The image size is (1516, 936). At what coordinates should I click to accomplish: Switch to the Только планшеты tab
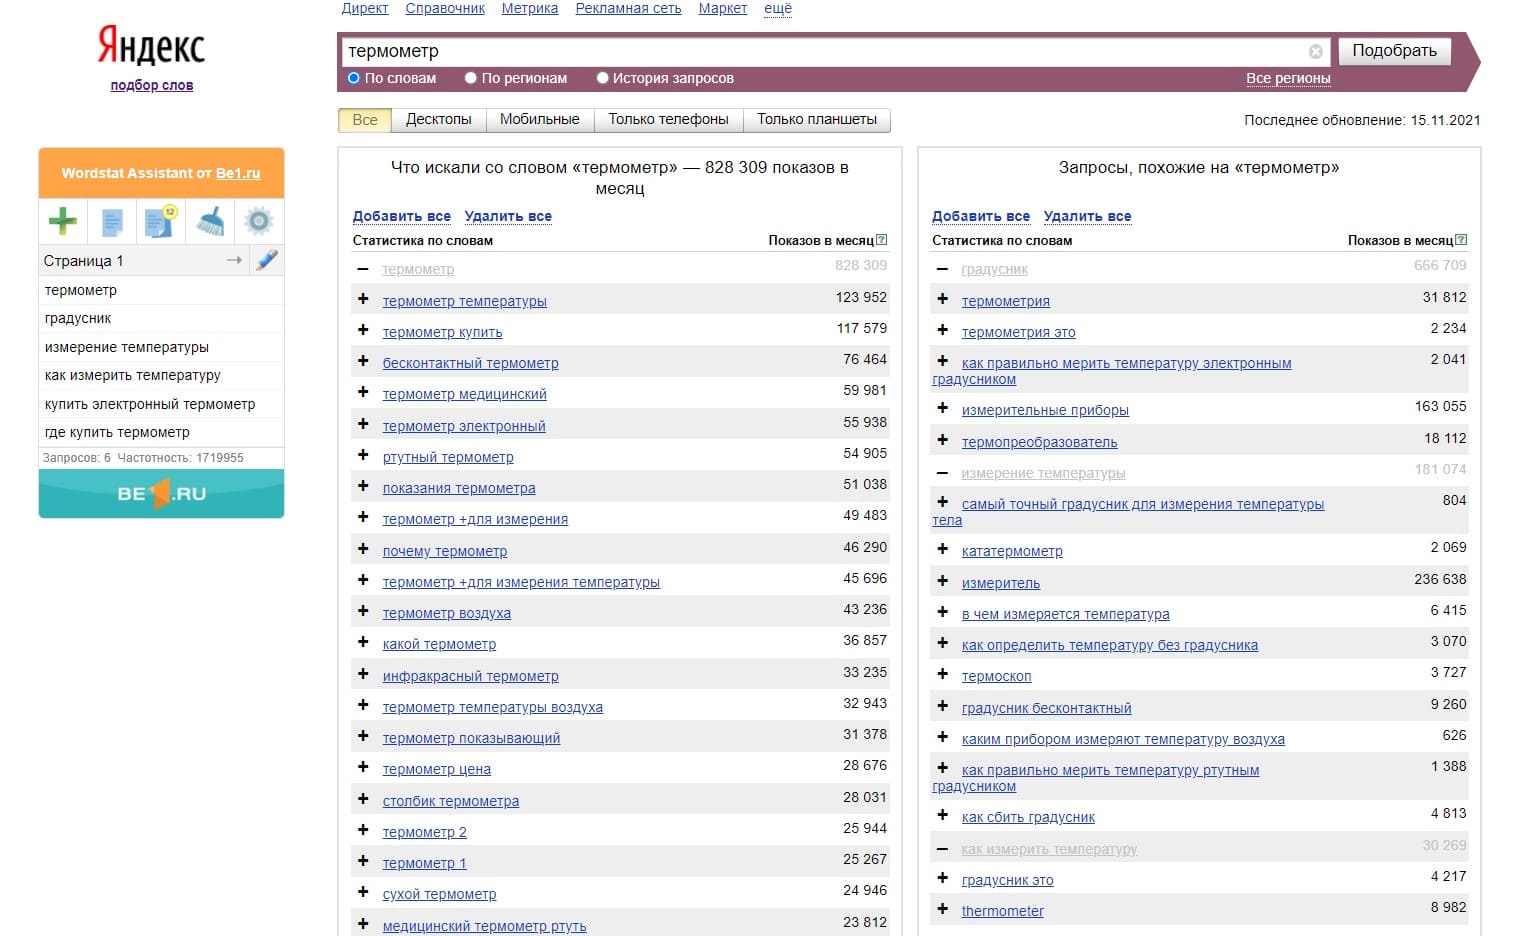pyautogui.click(x=816, y=119)
